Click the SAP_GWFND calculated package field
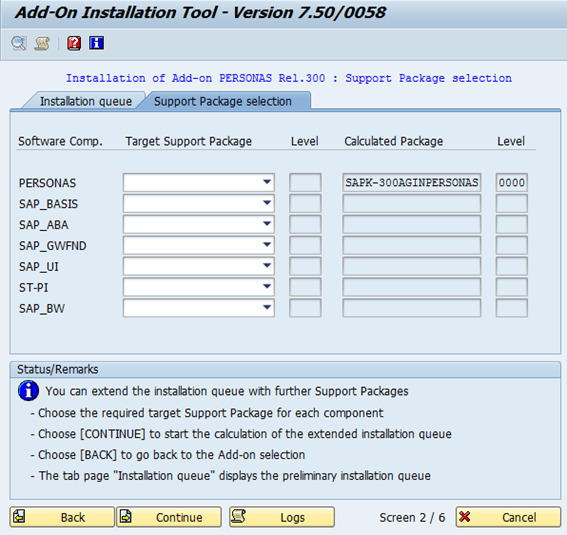Viewport: 567px width, 535px height. 412,245
